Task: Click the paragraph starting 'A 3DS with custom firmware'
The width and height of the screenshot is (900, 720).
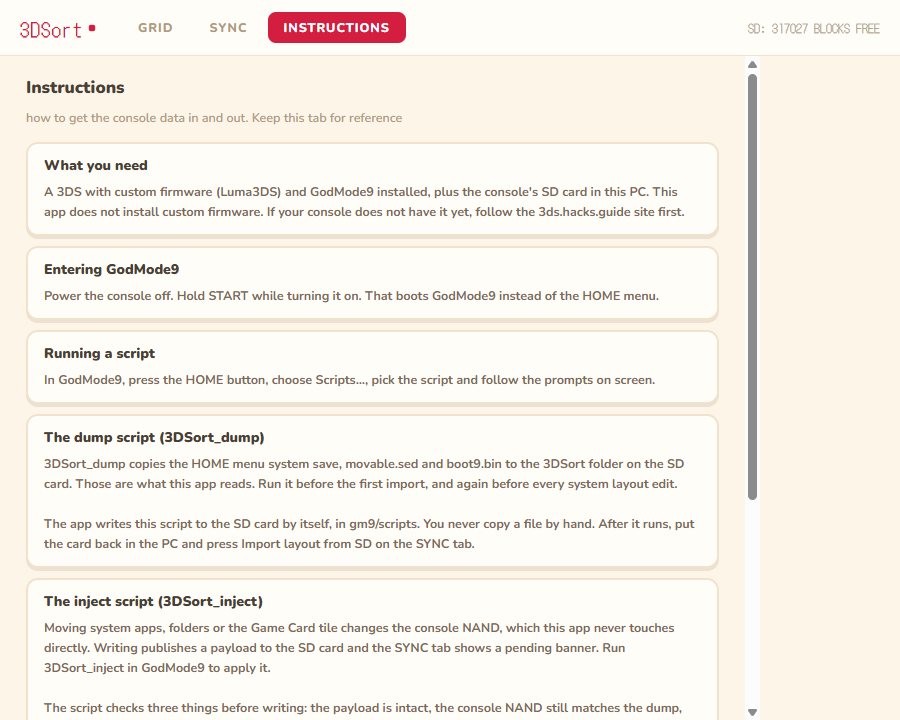Action: pyautogui.click(x=364, y=202)
